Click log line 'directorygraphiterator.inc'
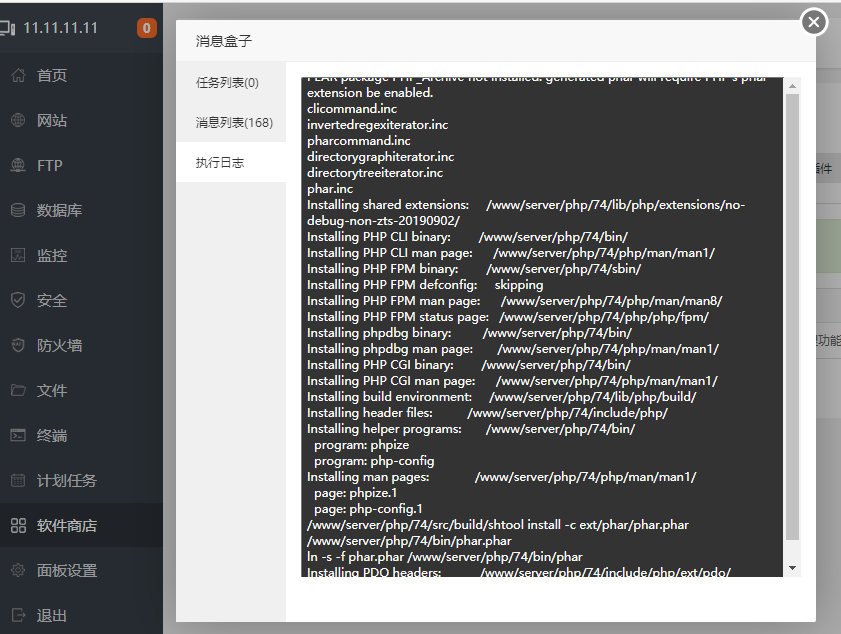The height and width of the screenshot is (634, 841). click(x=380, y=157)
